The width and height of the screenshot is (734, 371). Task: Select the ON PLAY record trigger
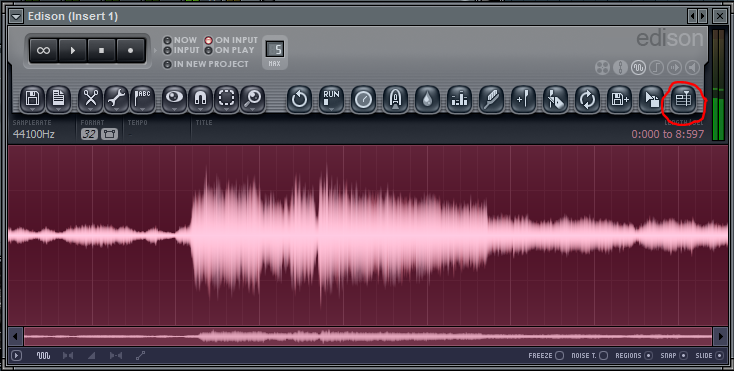pos(208,50)
